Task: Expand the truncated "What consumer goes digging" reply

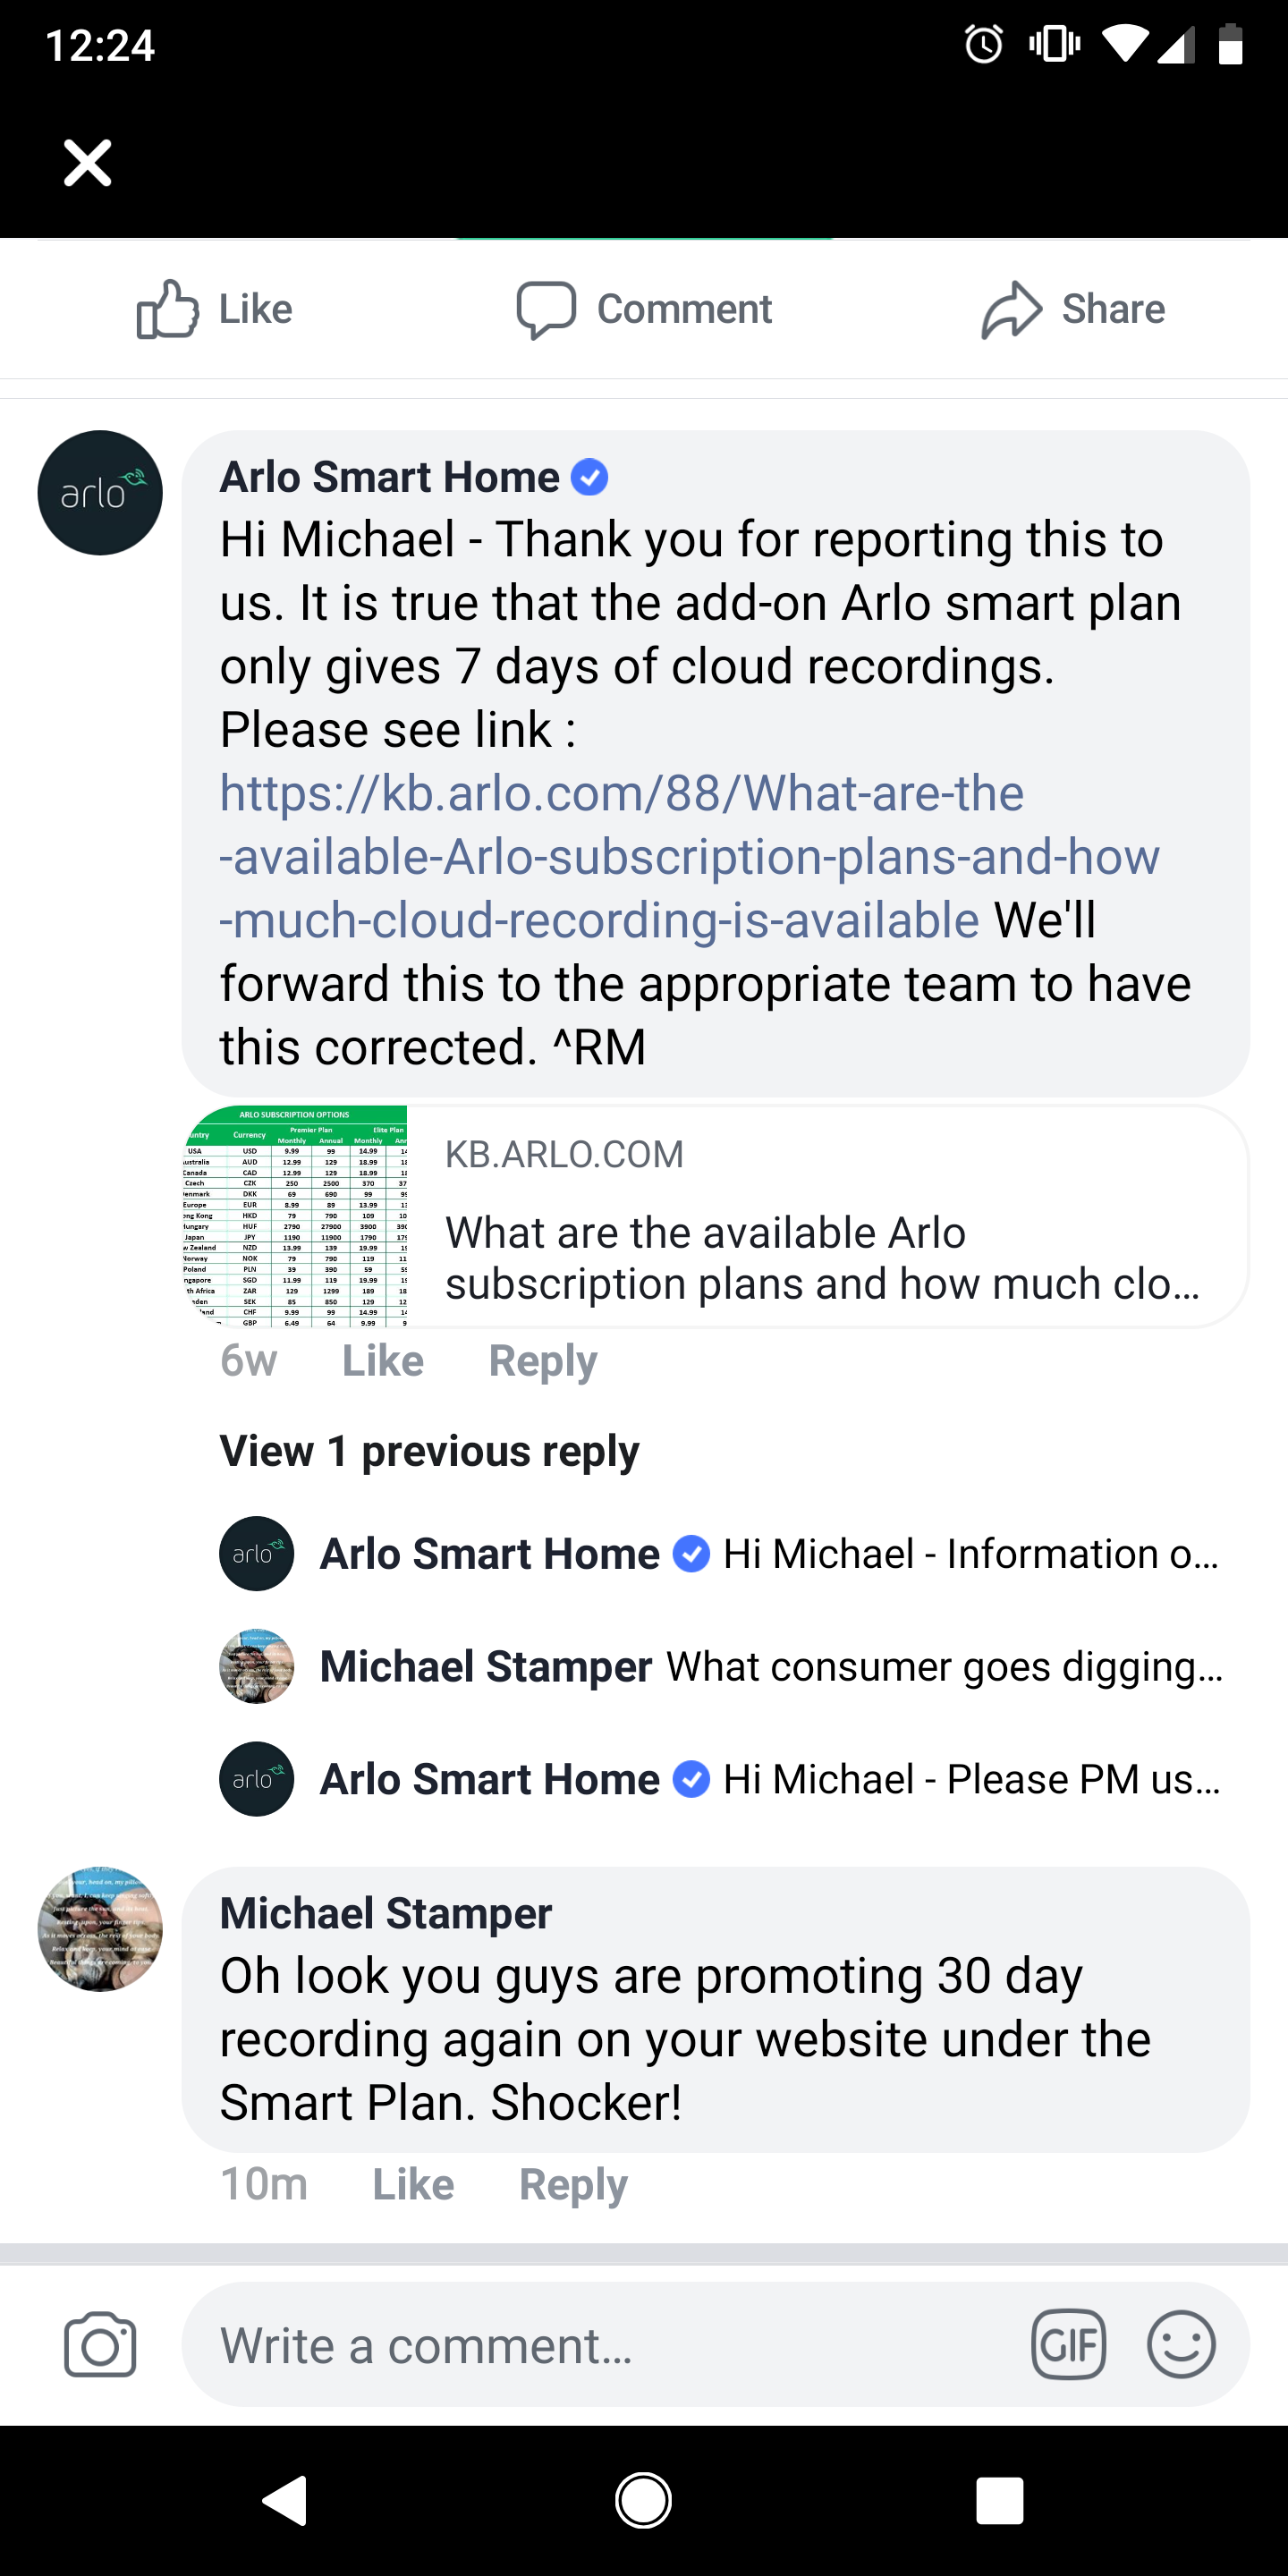Action: pyautogui.click(x=944, y=1667)
